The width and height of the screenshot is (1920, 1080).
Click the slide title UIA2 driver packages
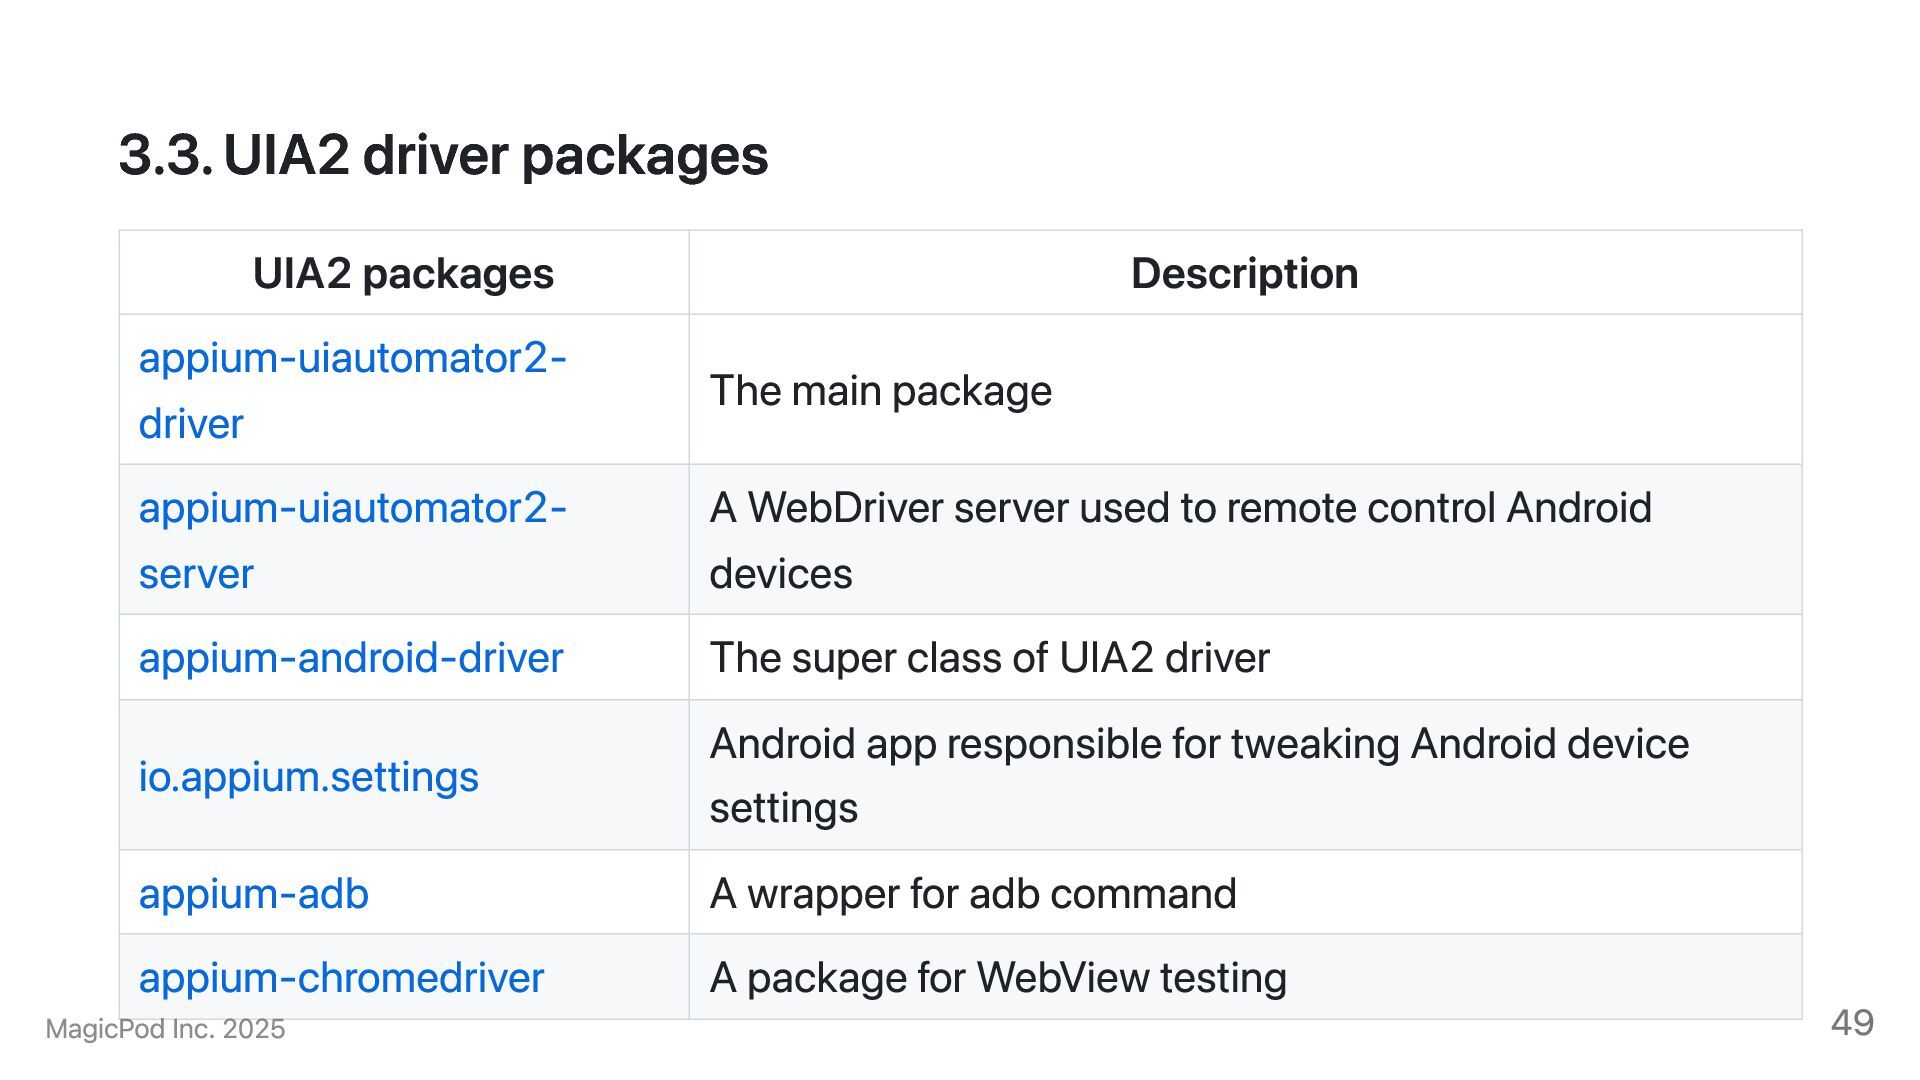[443, 155]
